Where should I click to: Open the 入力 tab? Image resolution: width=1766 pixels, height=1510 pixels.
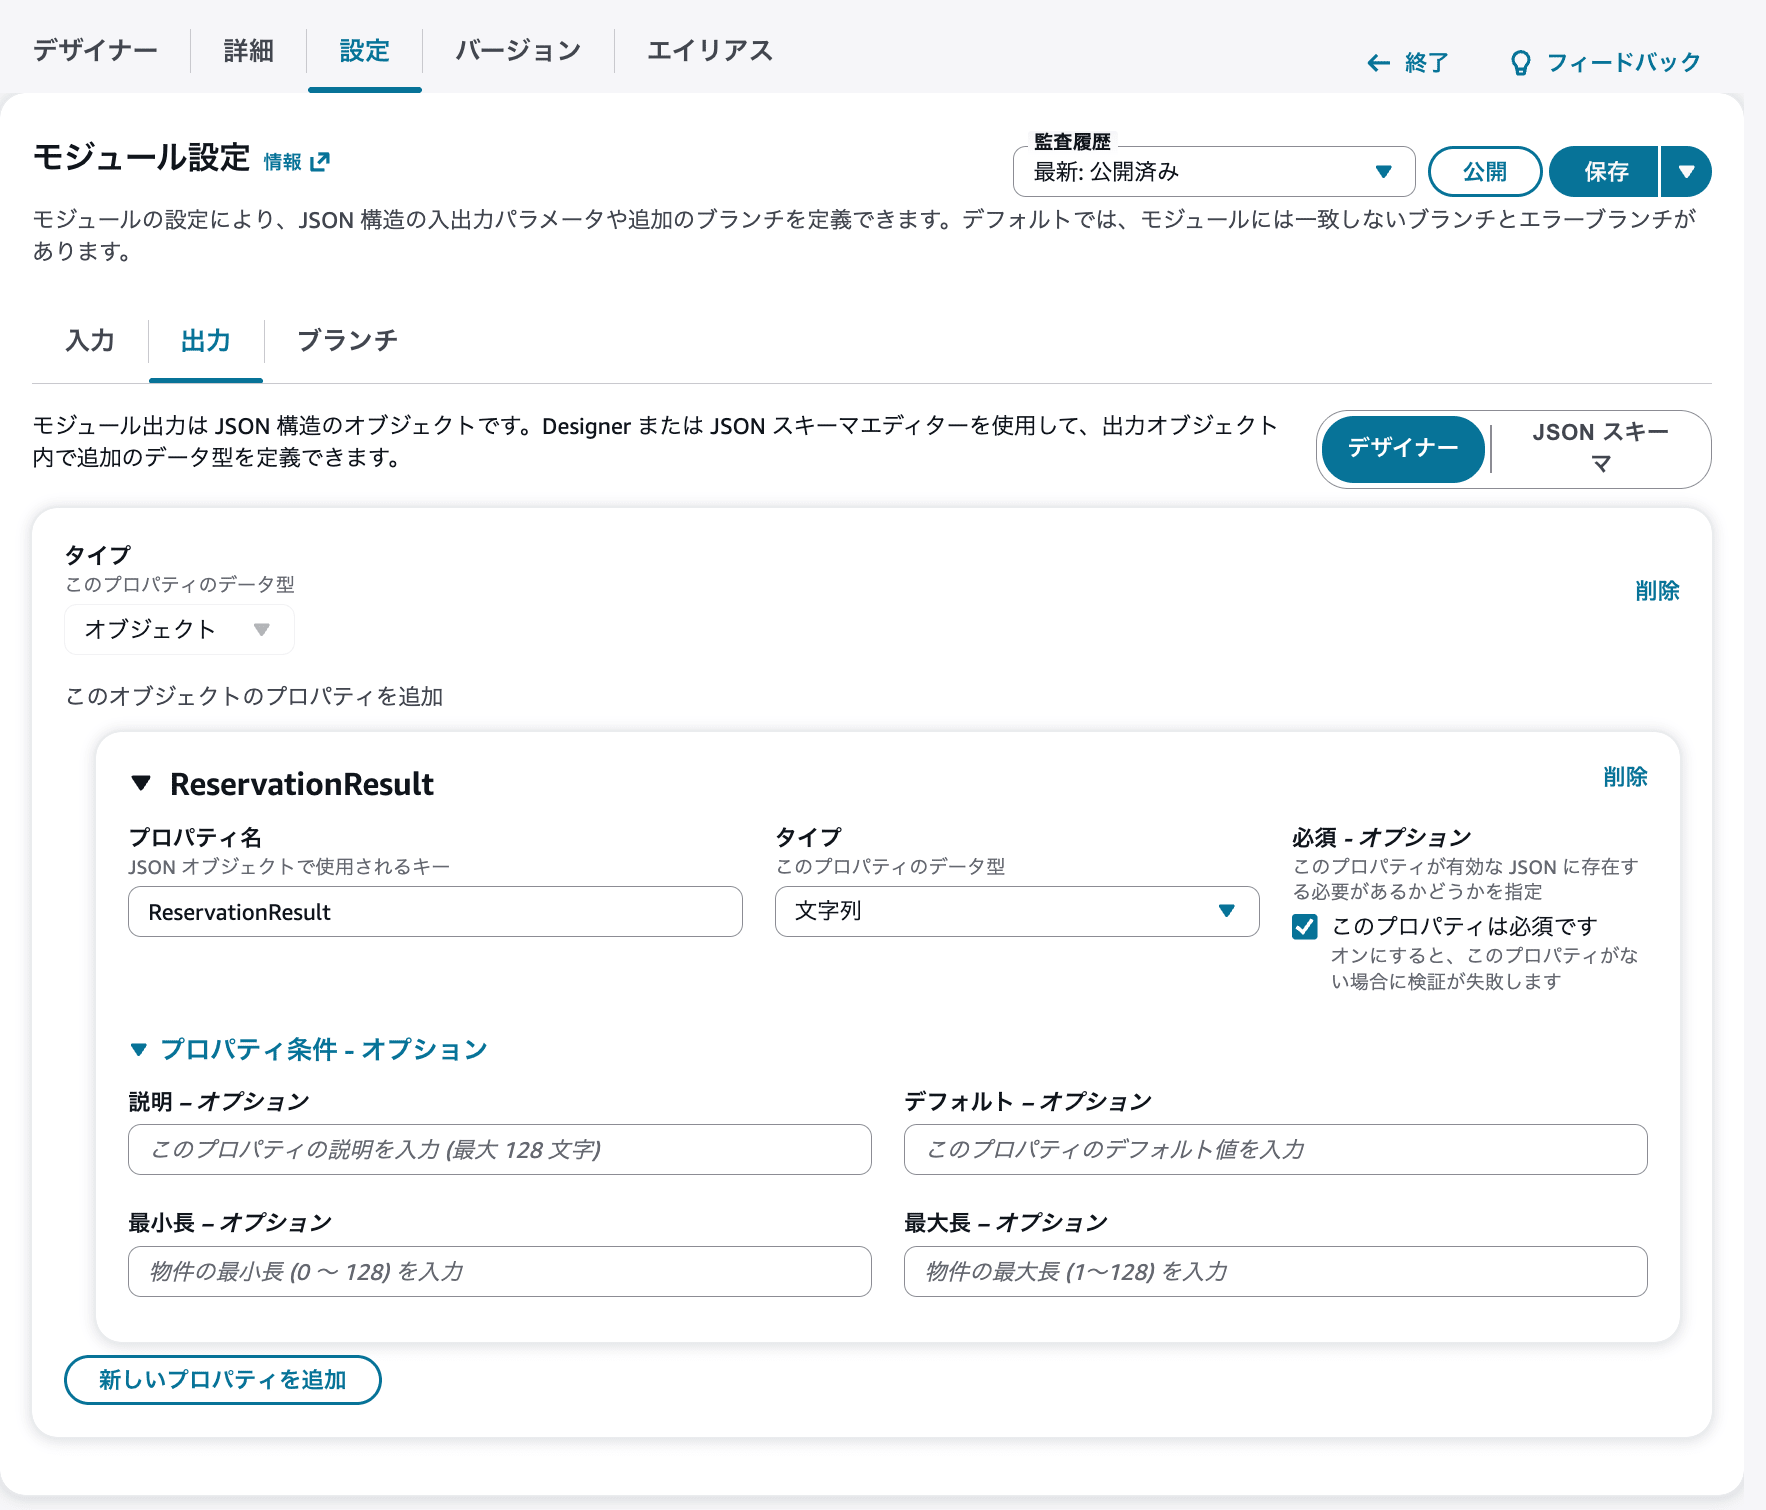pos(90,341)
